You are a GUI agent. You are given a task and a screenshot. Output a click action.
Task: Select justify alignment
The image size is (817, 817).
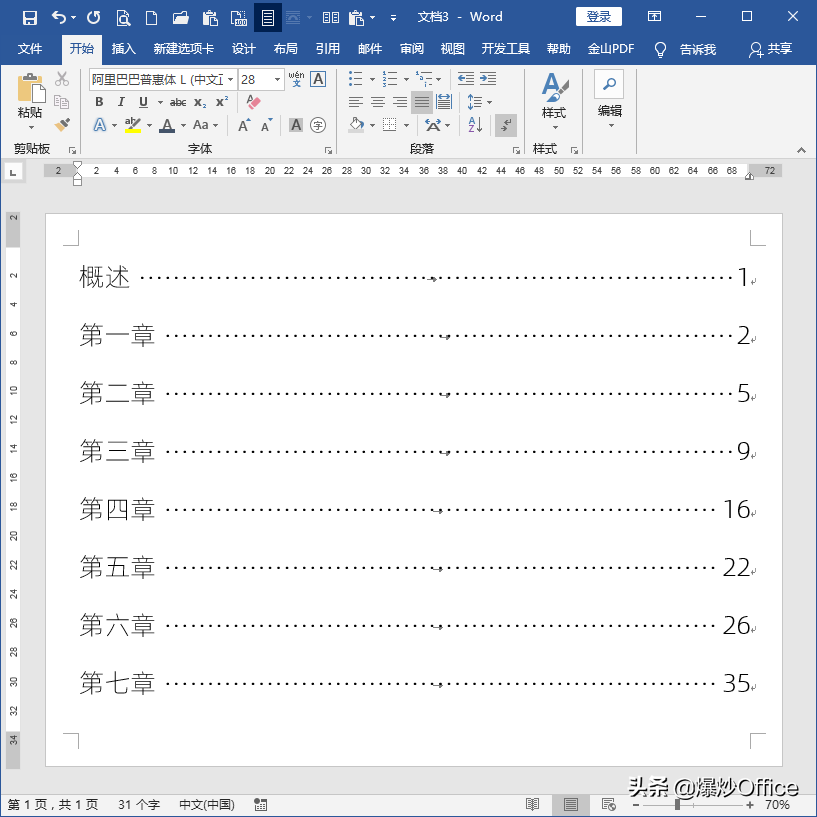coord(422,102)
